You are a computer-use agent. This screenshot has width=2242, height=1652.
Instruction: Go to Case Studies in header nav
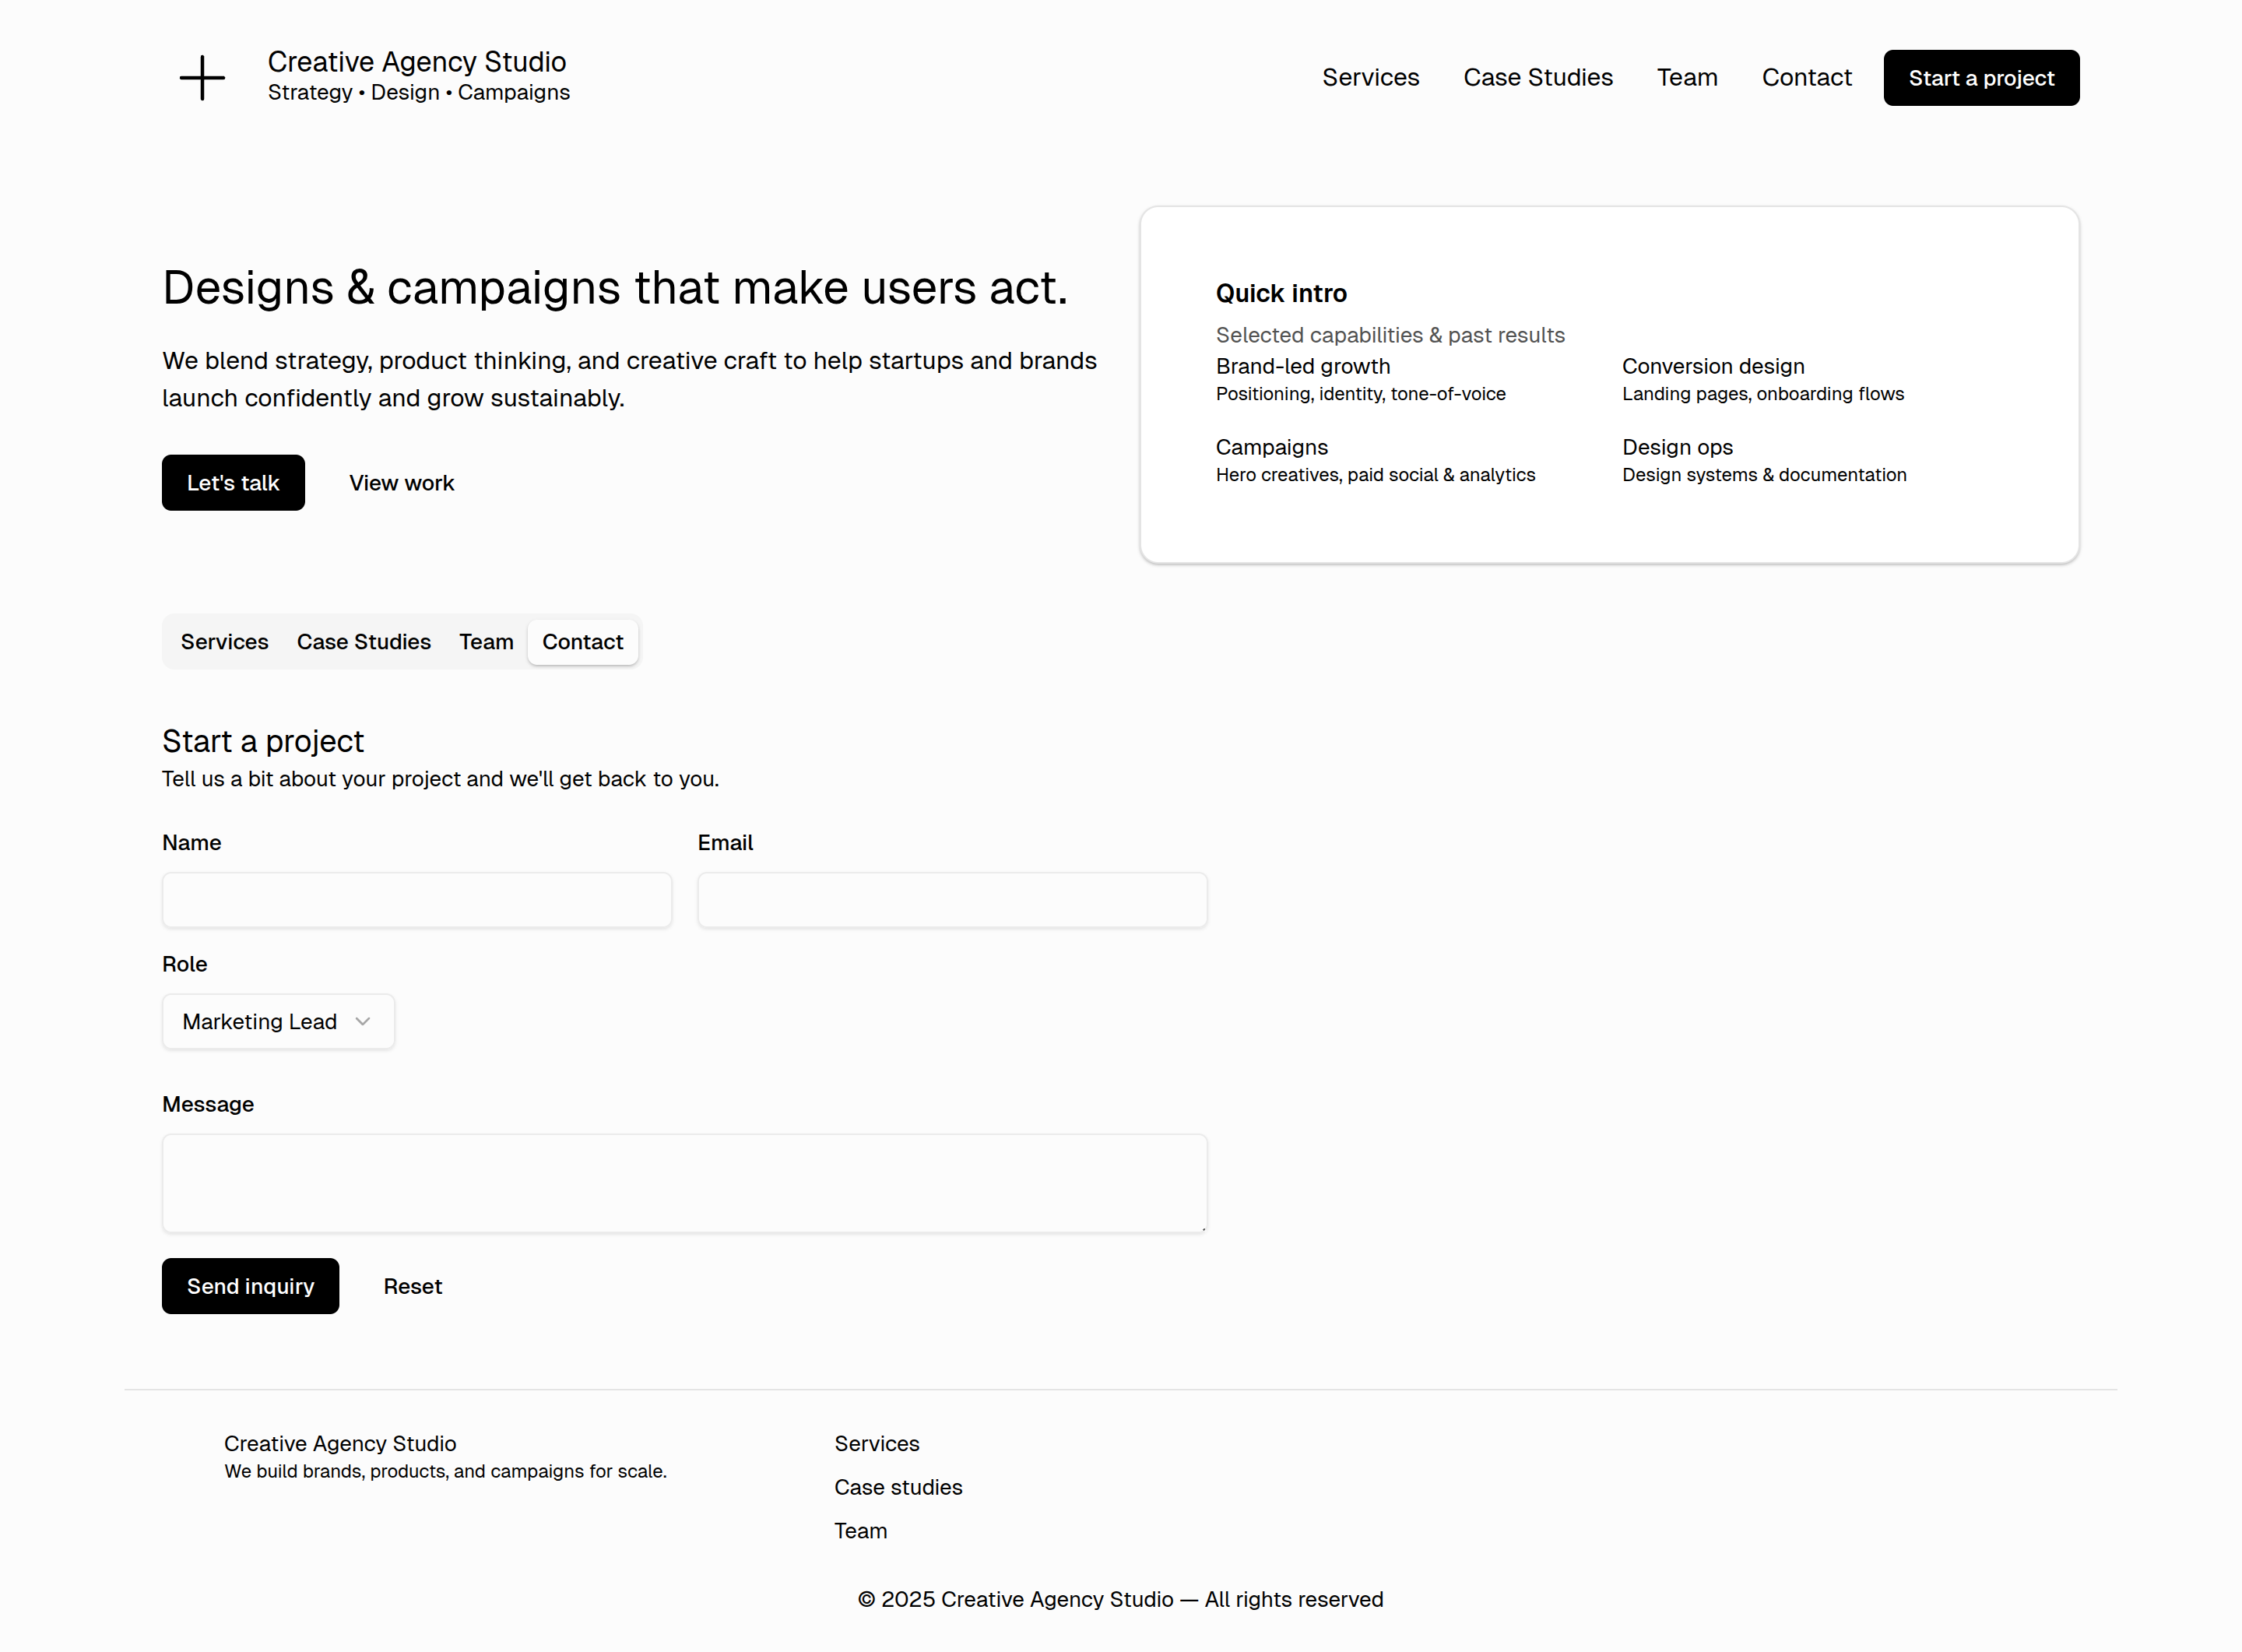coord(1537,78)
